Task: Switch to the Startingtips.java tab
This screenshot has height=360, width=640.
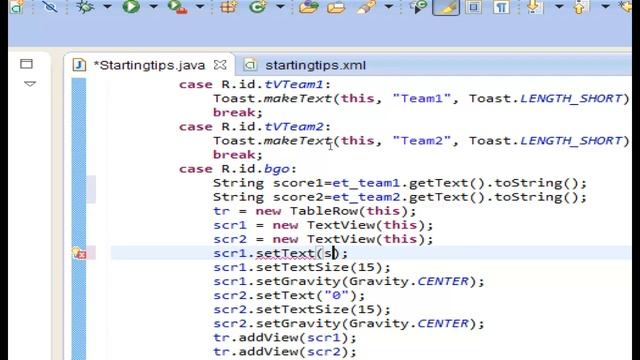Action: [x=149, y=65]
